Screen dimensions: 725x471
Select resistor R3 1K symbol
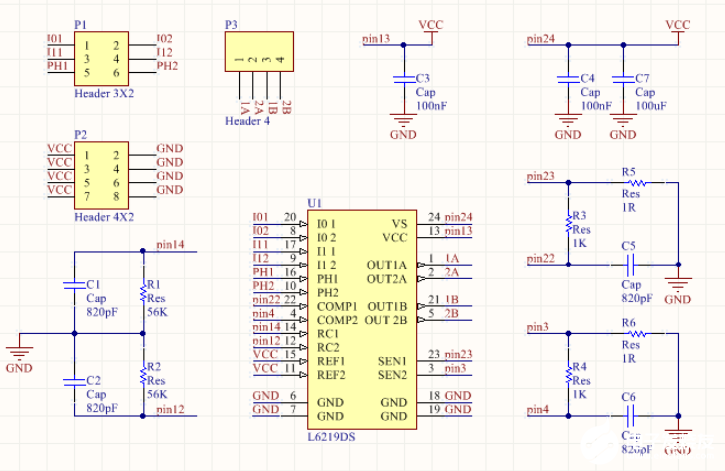(x=569, y=223)
